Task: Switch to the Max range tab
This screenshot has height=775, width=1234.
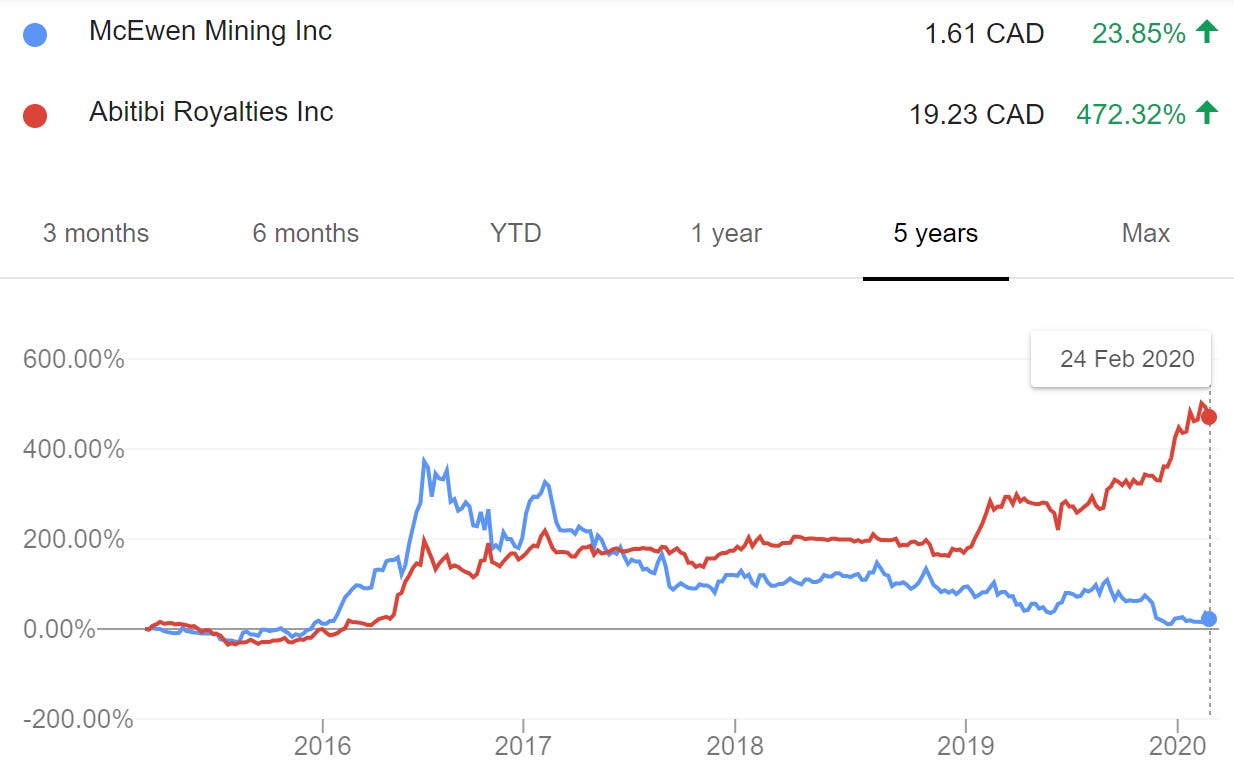Action: [1146, 234]
